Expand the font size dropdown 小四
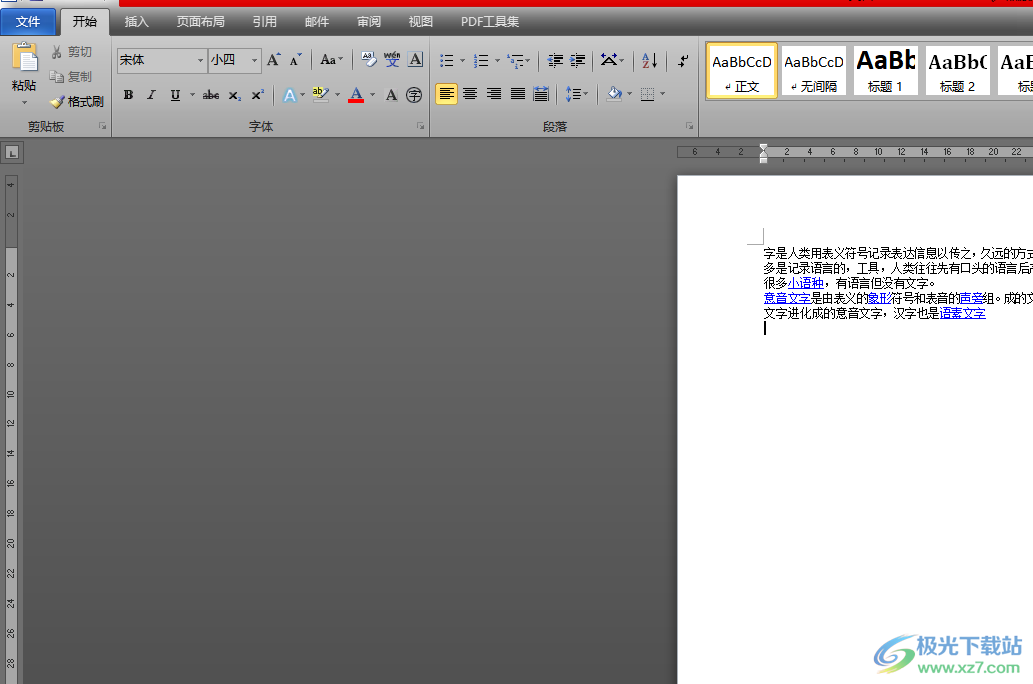This screenshot has height=684, width=1033. pos(254,61)
